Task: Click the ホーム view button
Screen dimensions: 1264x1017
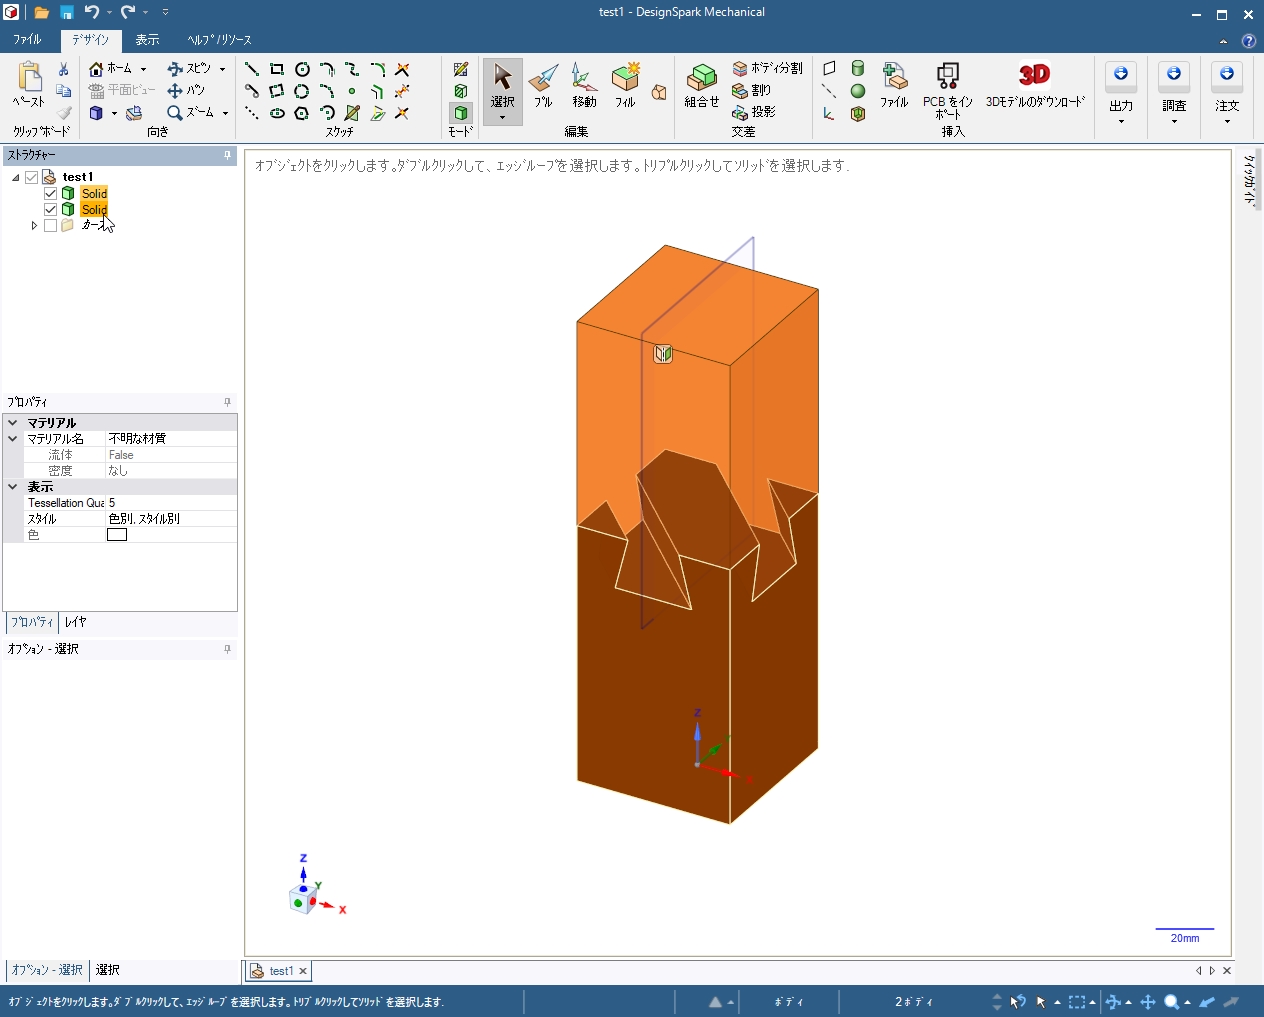Action: (110, 68)
